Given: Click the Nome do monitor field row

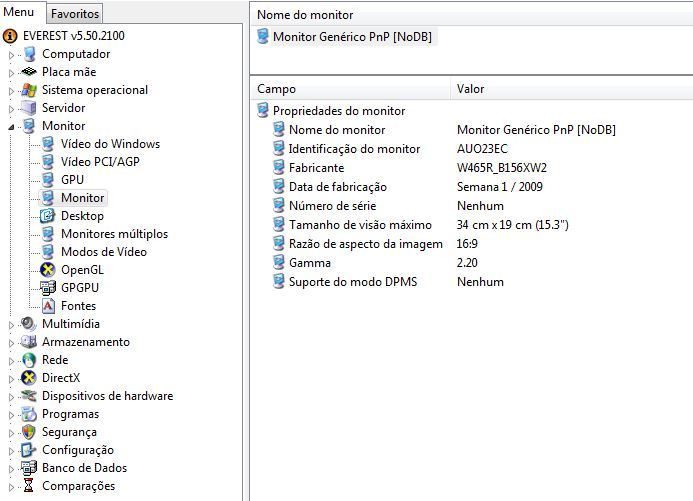Looking at the screenshot, I should 337,130.
